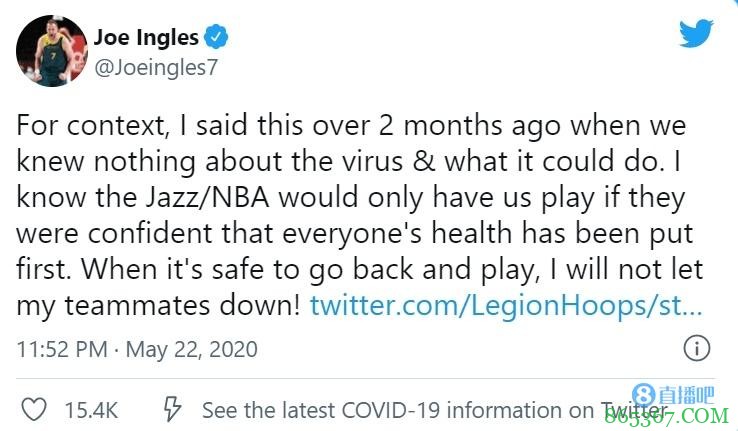Click the words "For context" in the tweet
The height and width of the screenshot is (431, 738).
tap(87, 129)
